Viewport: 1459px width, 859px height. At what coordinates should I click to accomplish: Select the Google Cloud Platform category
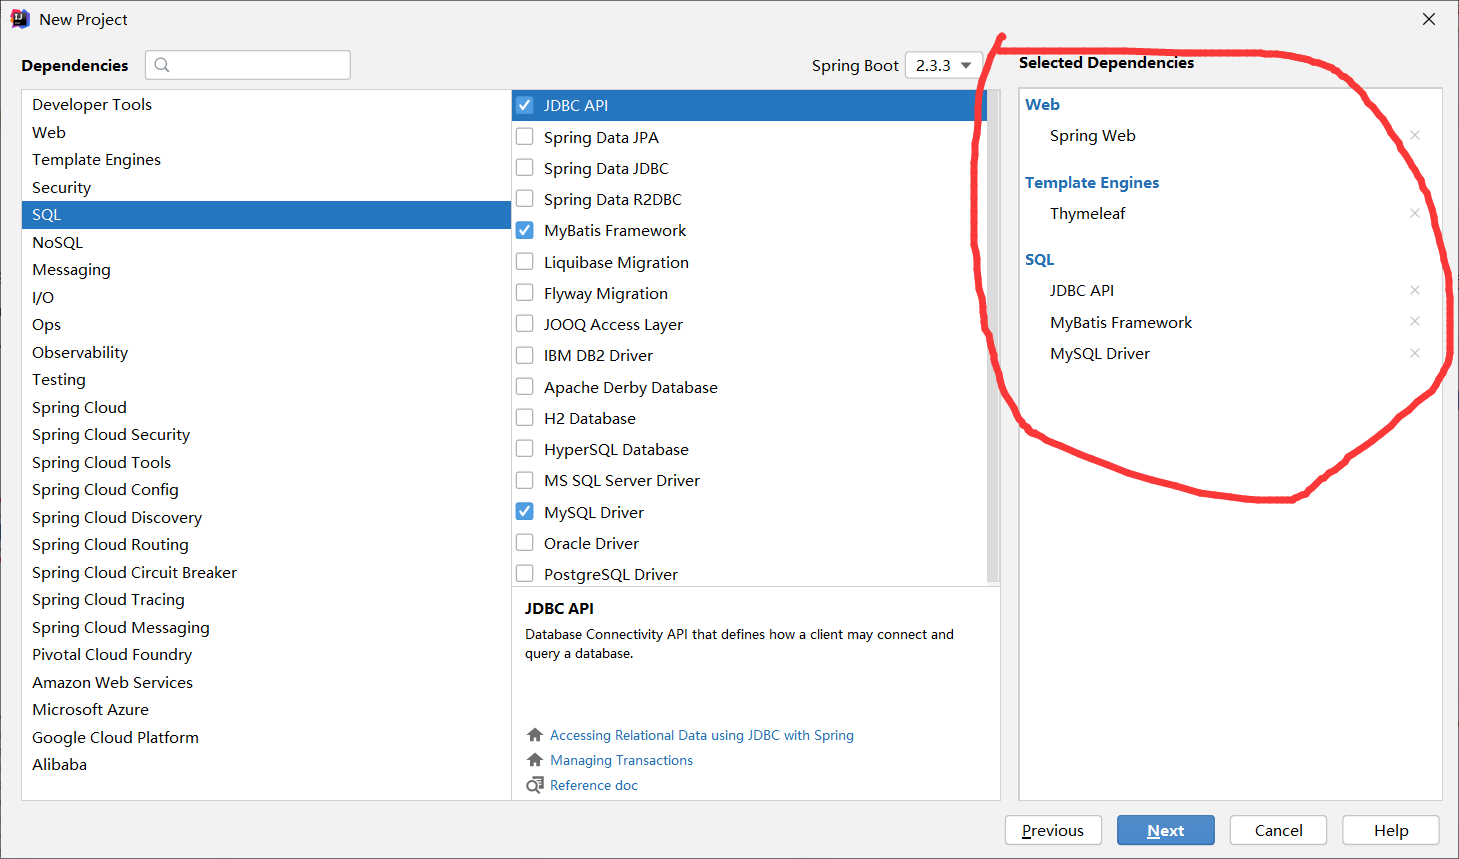pyautogui.click(x=266, y=737)
